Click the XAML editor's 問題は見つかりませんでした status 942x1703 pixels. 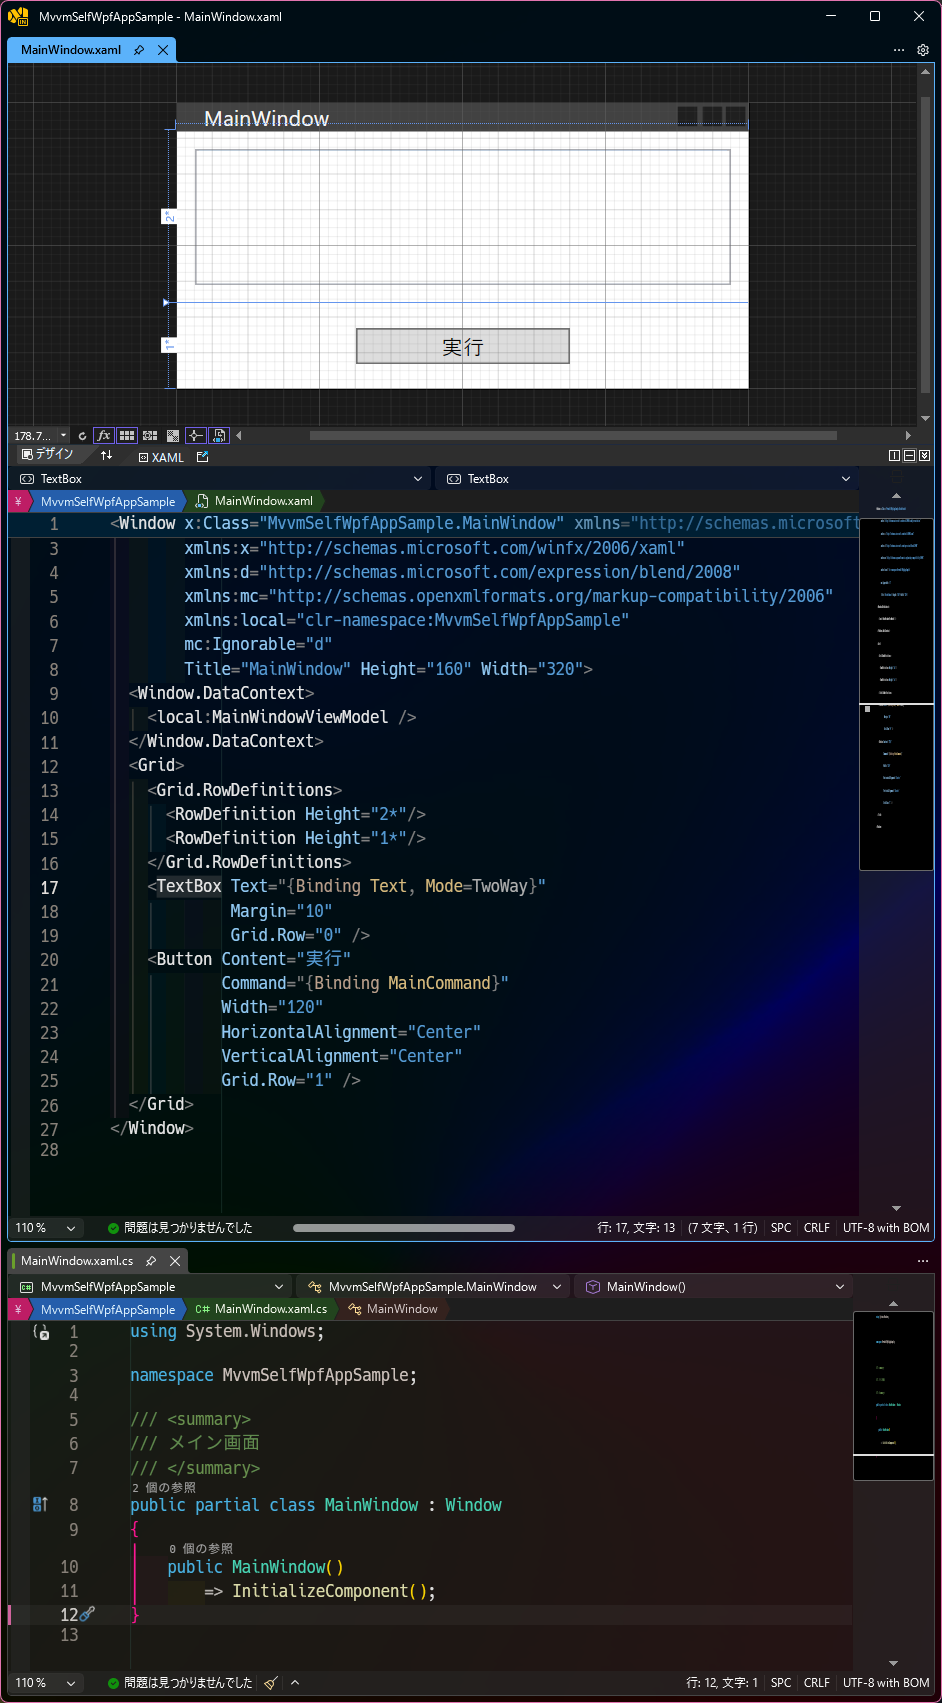(x=180, y=1228)
